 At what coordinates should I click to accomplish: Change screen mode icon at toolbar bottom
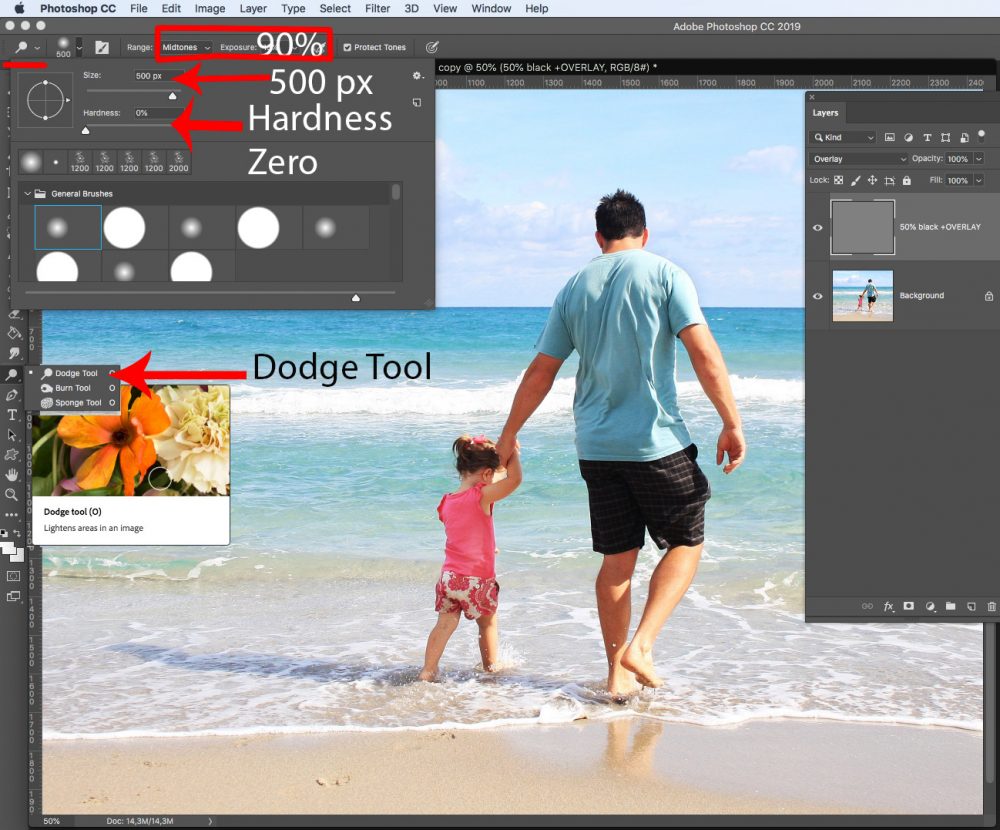13,597
